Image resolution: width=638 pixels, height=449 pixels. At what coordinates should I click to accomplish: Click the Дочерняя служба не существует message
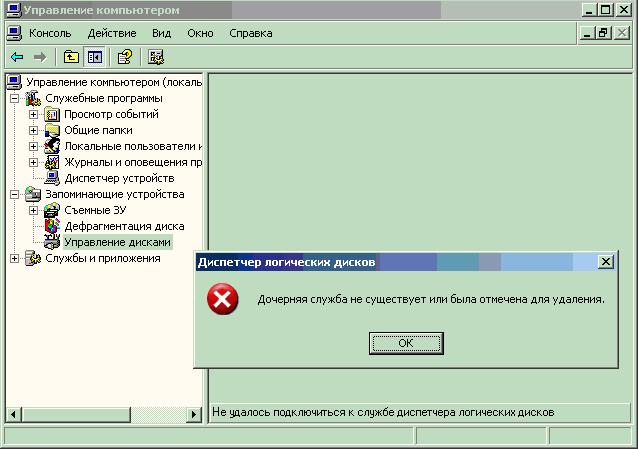coord(431,300)
